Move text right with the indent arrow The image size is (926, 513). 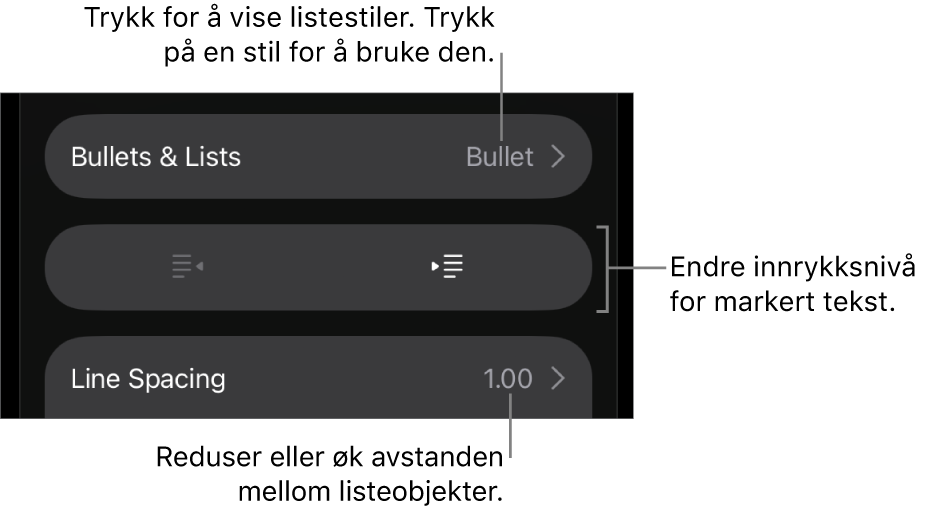[435, 267]
